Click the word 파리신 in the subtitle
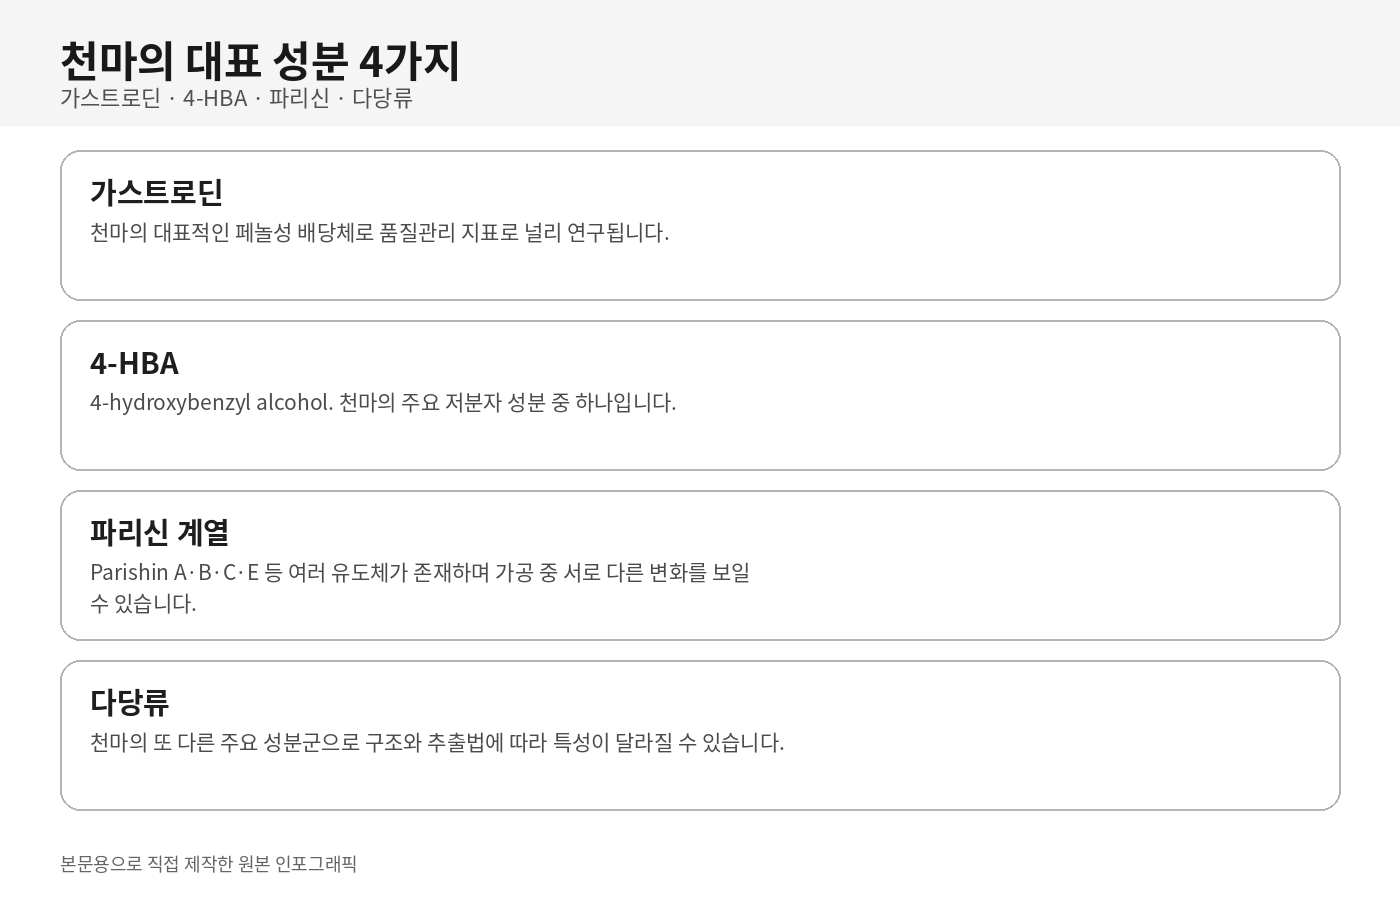The height and width of the screenshot is (900, 1400). pyautogui.click(x=299, y=98)
